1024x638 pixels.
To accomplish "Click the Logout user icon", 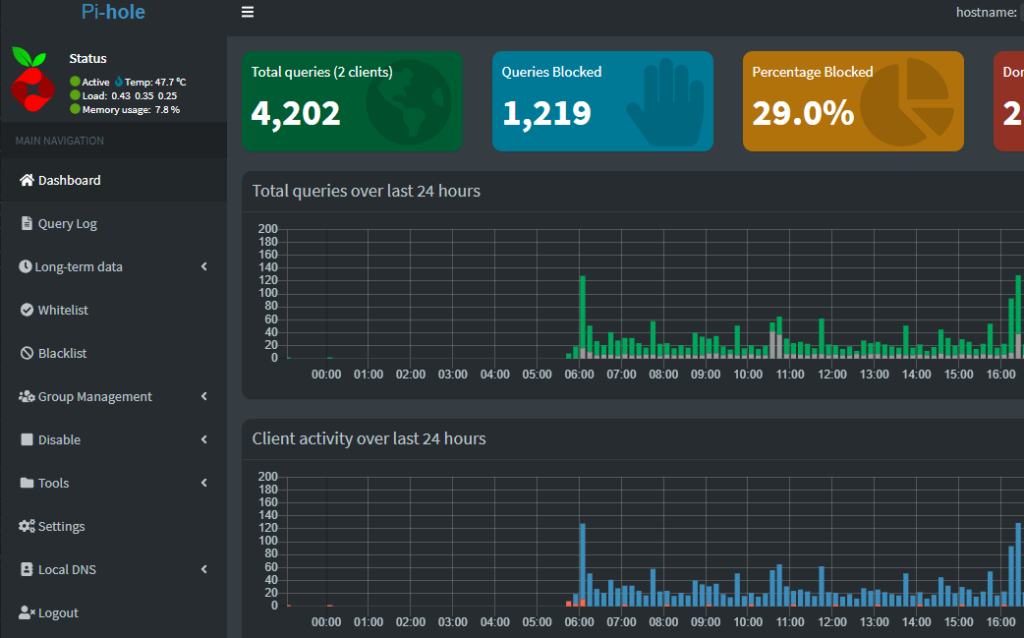I will (27, 613).
